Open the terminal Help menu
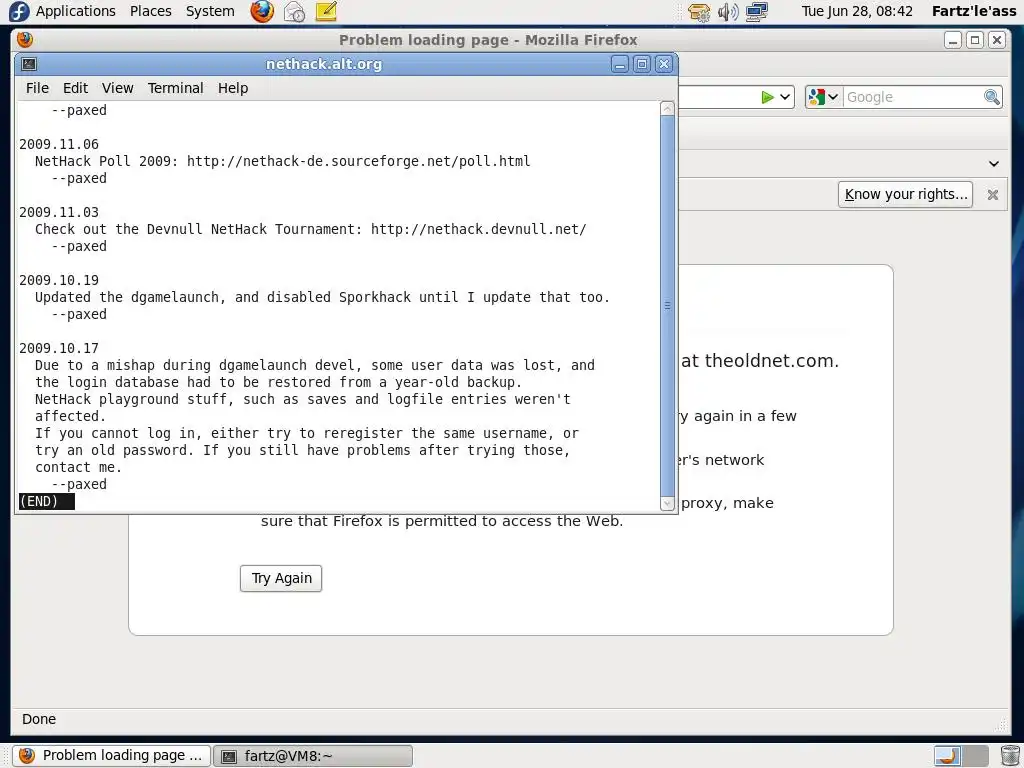 [x=233, y=88]
